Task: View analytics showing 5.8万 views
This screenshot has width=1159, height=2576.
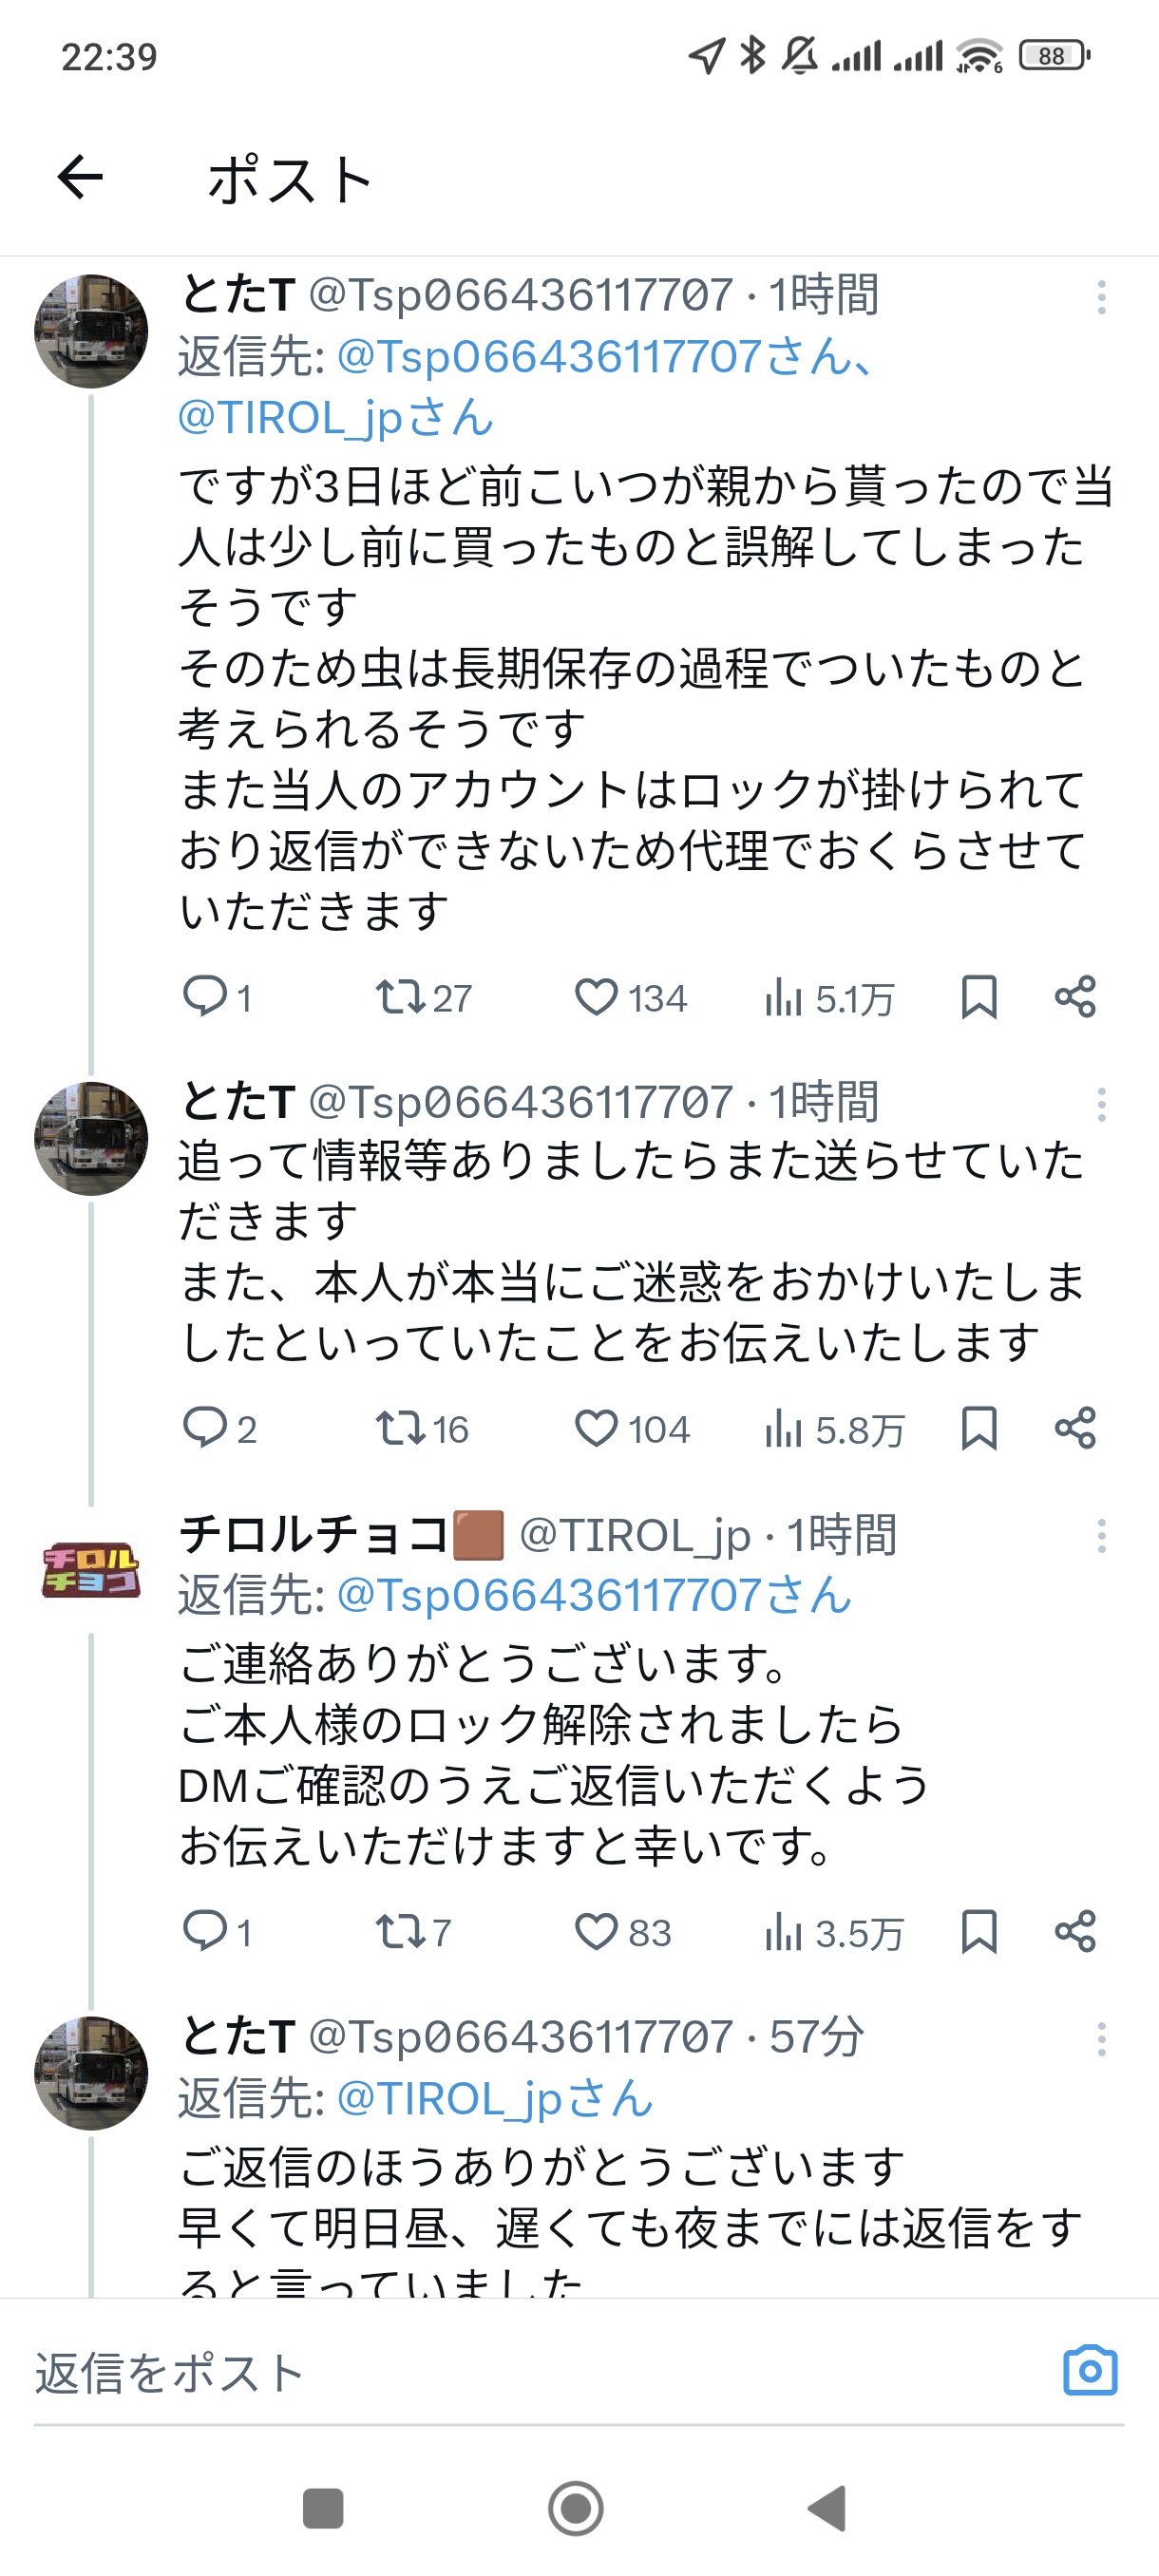Action: click(833, 1428)
